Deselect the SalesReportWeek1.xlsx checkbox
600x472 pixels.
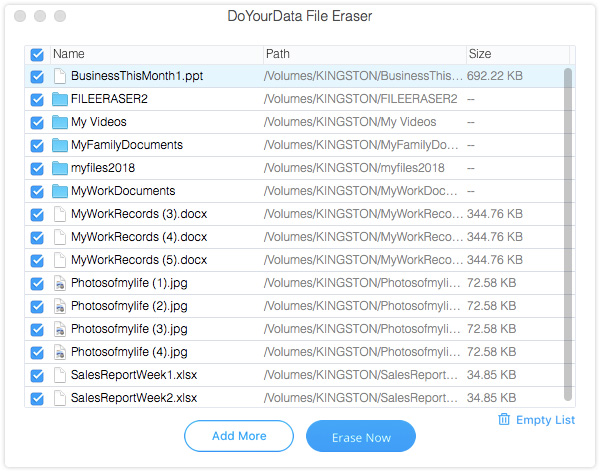37,375
